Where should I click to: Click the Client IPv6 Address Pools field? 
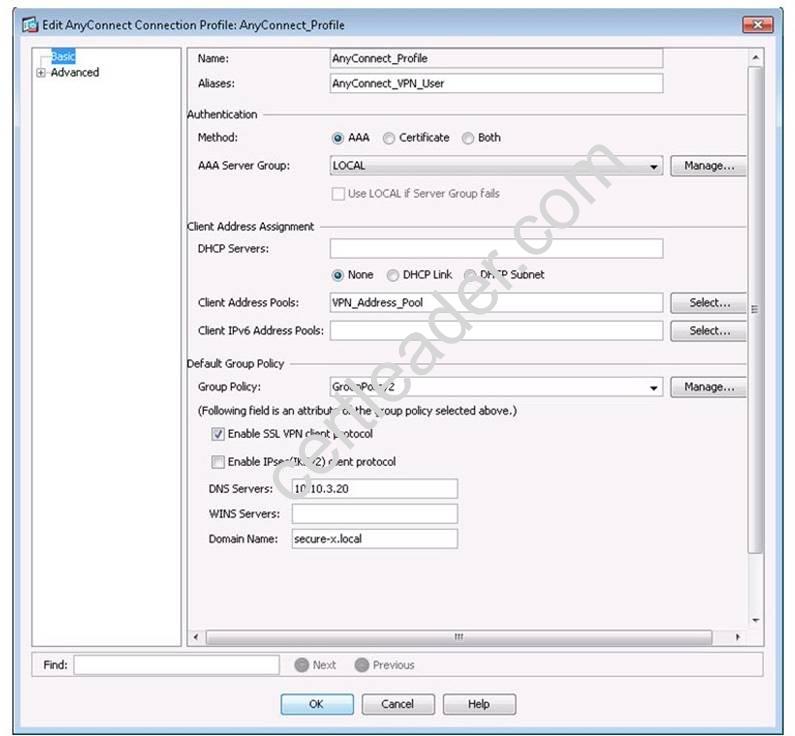click(496, 330)
